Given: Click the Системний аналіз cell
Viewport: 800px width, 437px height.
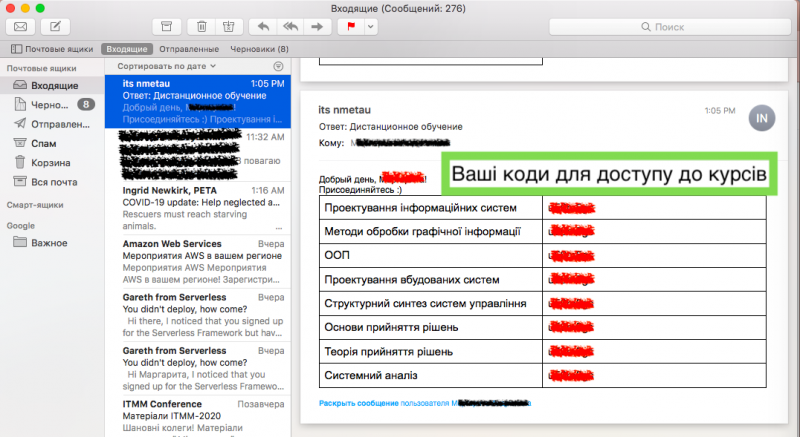Looking at the screenshot, I should 431,375.
